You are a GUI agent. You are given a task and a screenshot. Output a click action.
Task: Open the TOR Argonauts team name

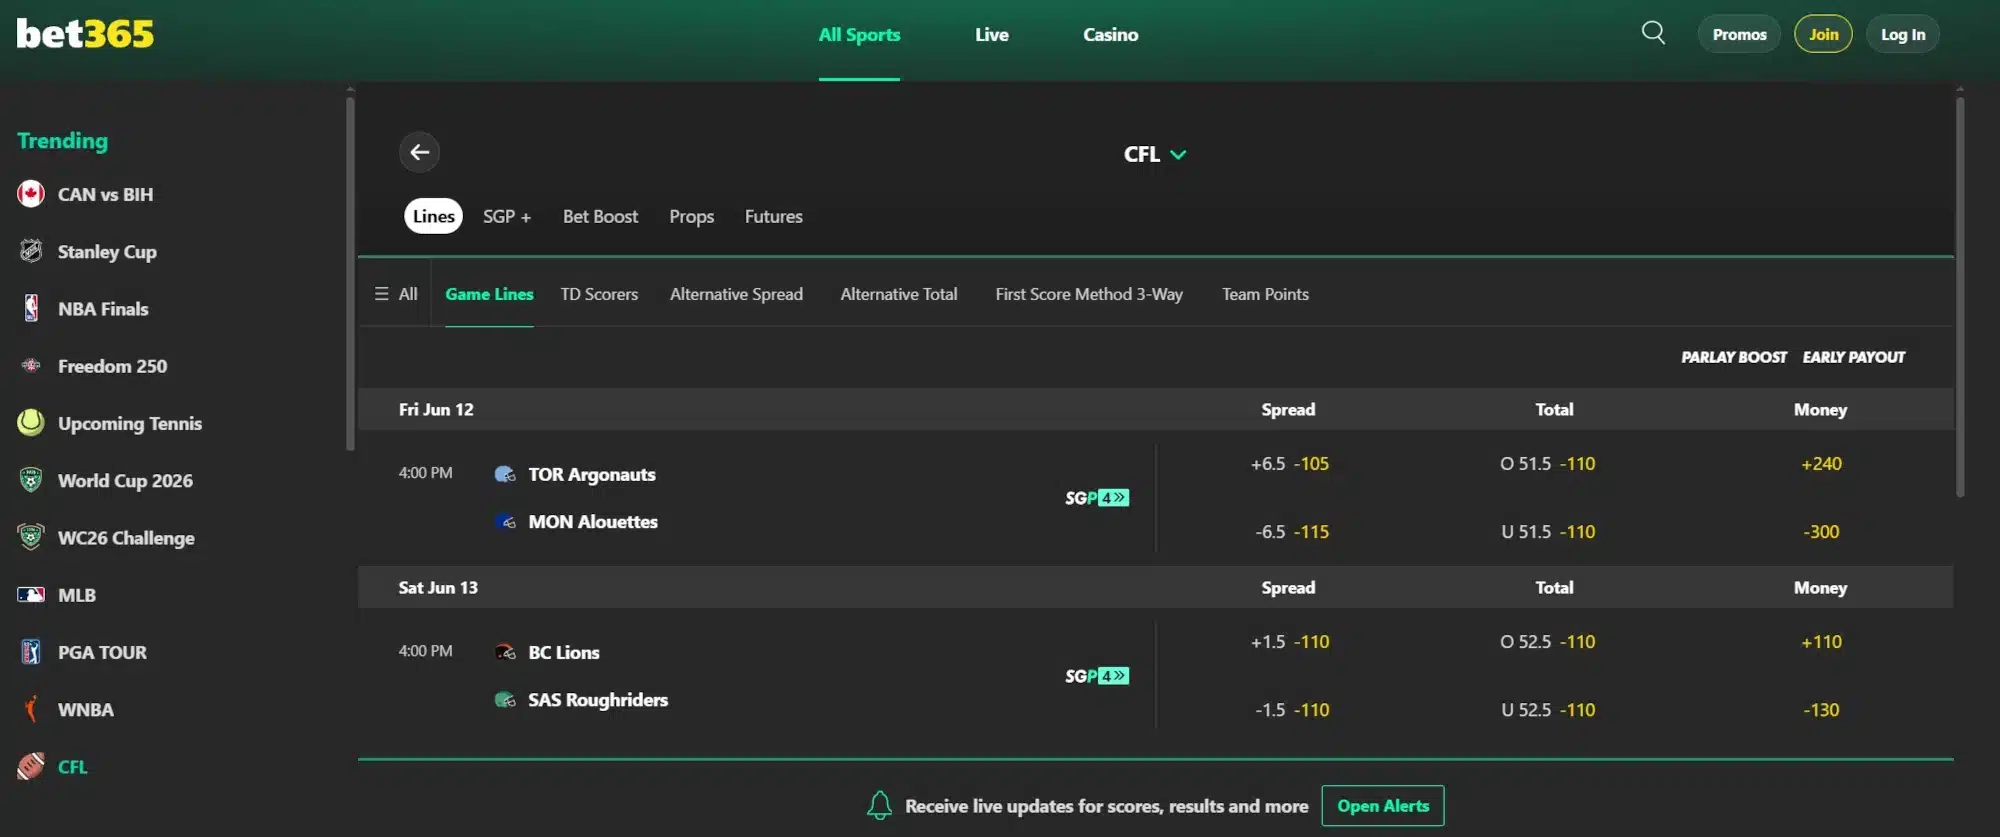pos(592,474)
